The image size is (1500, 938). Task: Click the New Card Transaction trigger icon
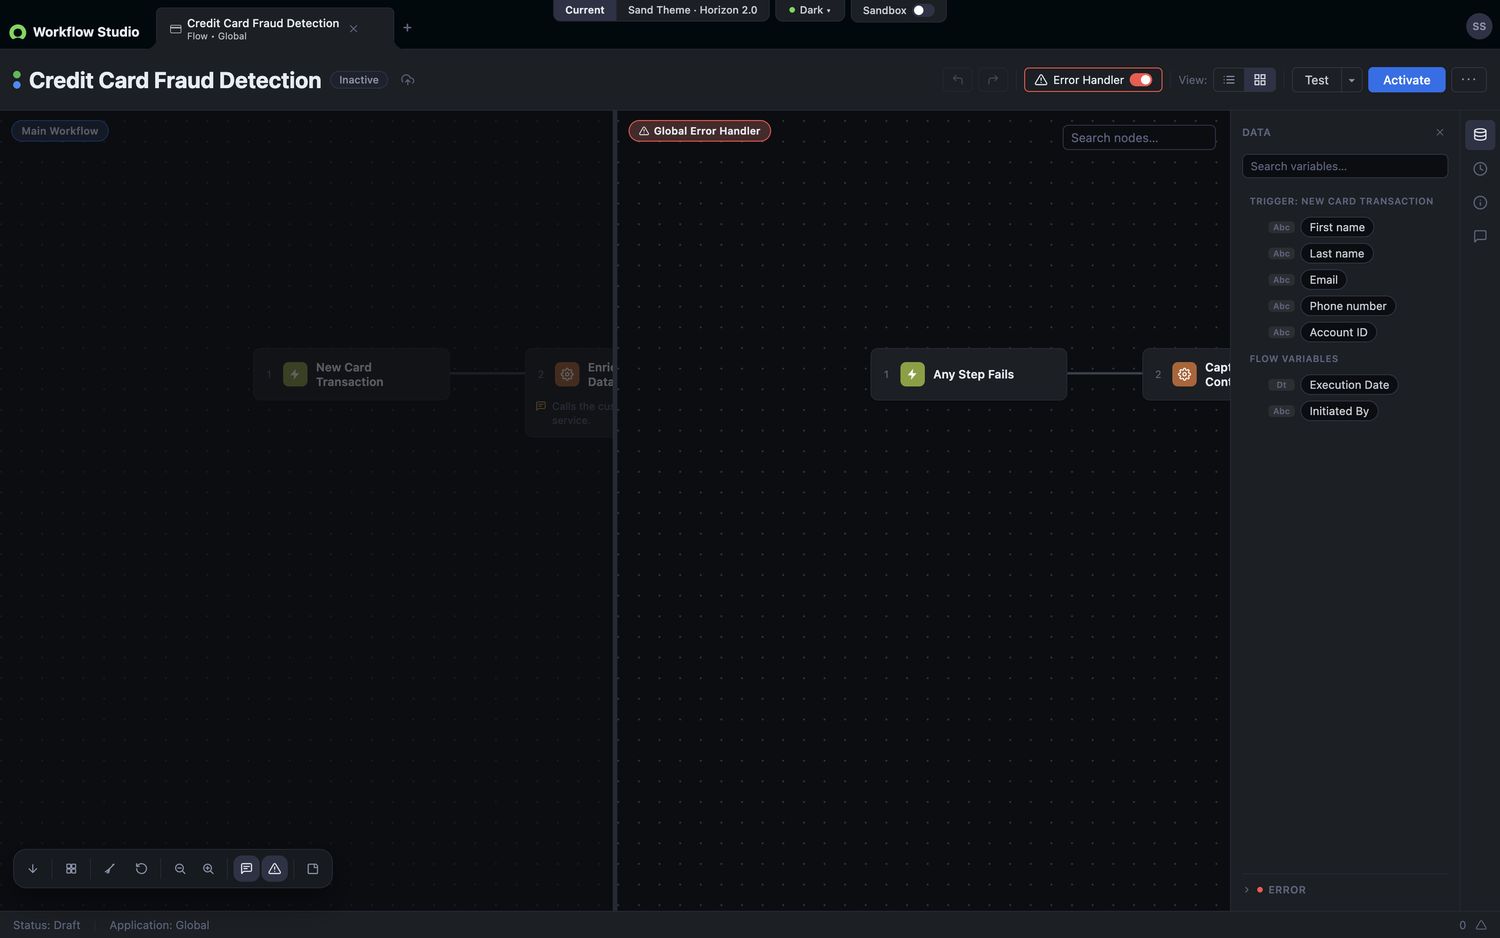click(x=295, y=374)
